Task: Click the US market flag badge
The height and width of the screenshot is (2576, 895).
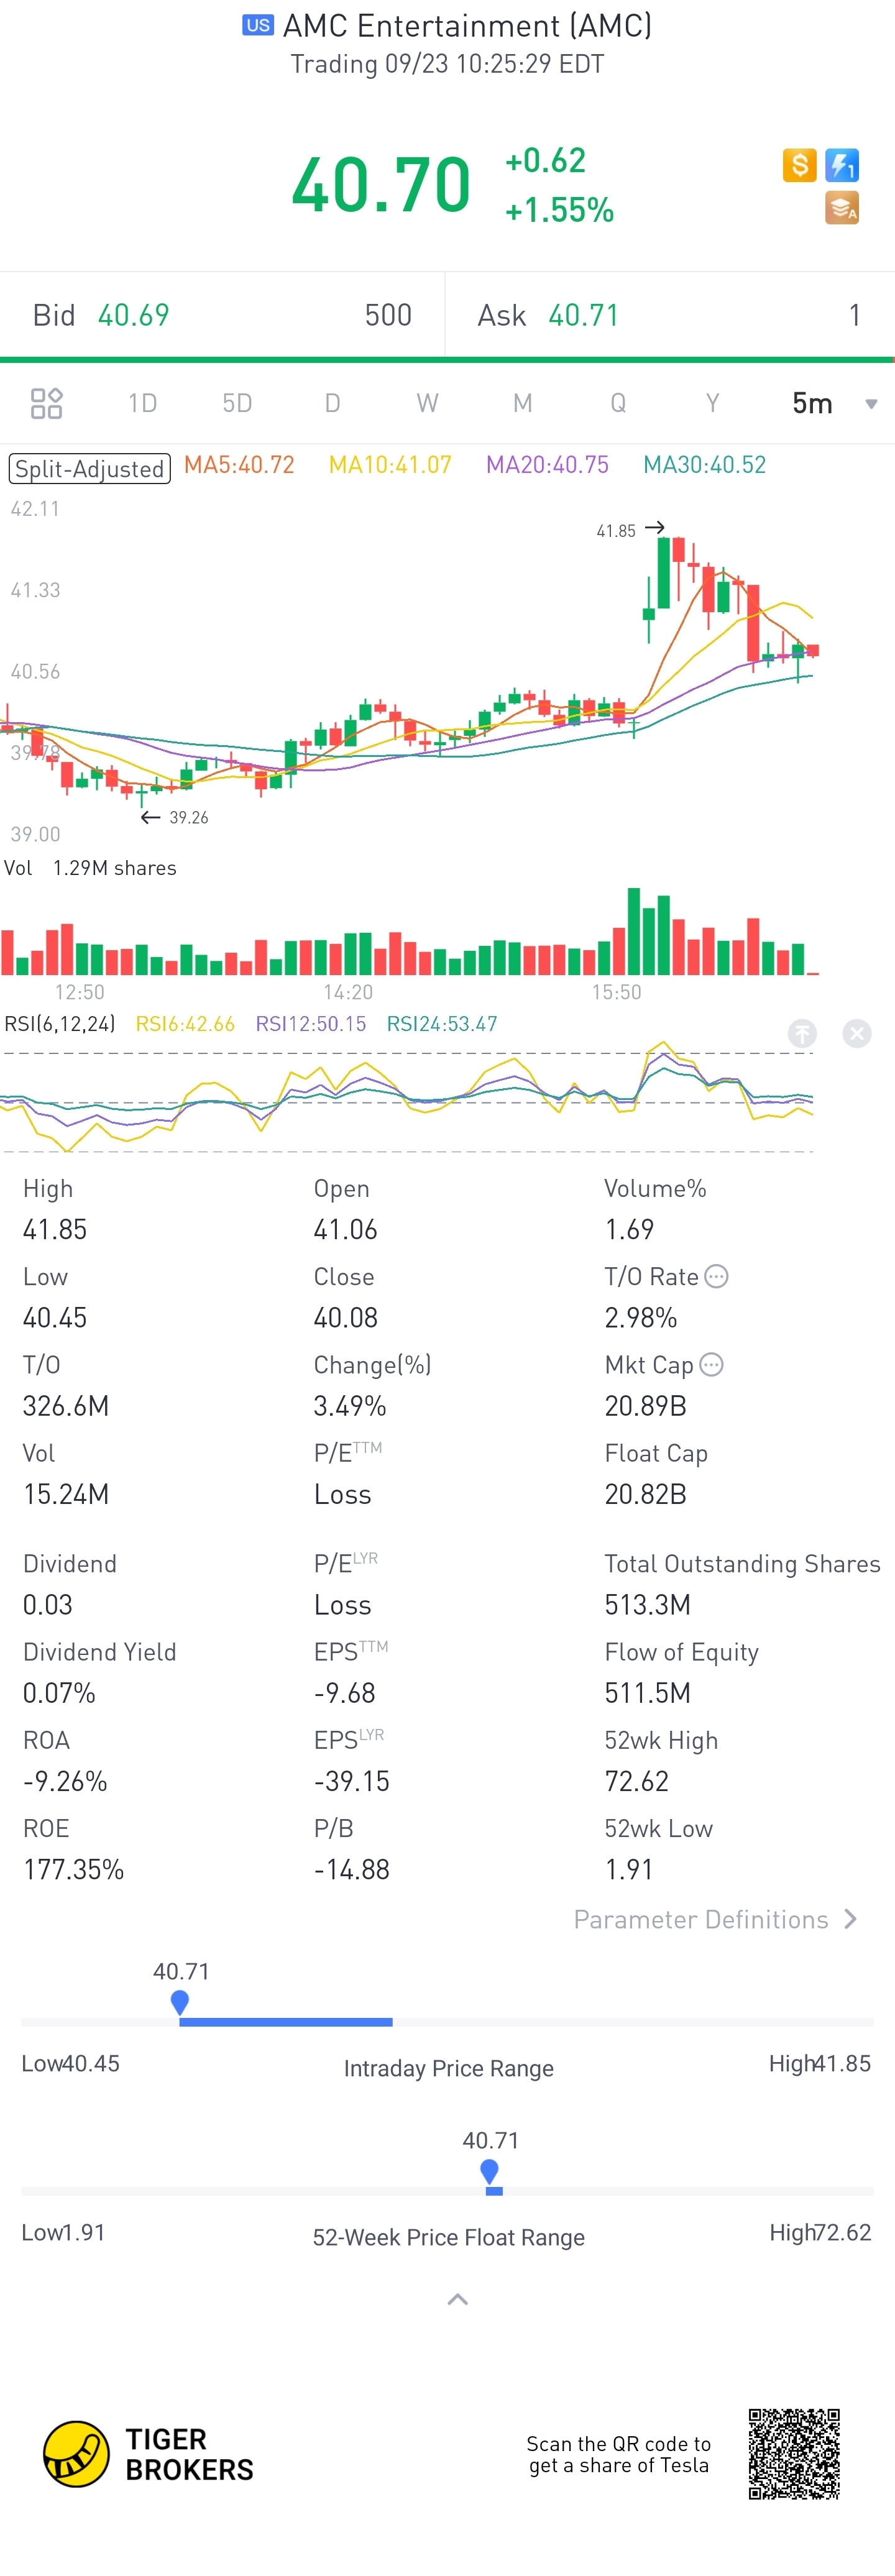Action: coord(258,25)
